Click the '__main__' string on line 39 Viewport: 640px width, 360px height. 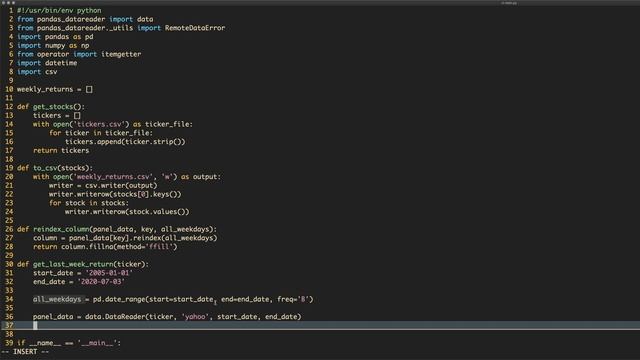point(97,343)
